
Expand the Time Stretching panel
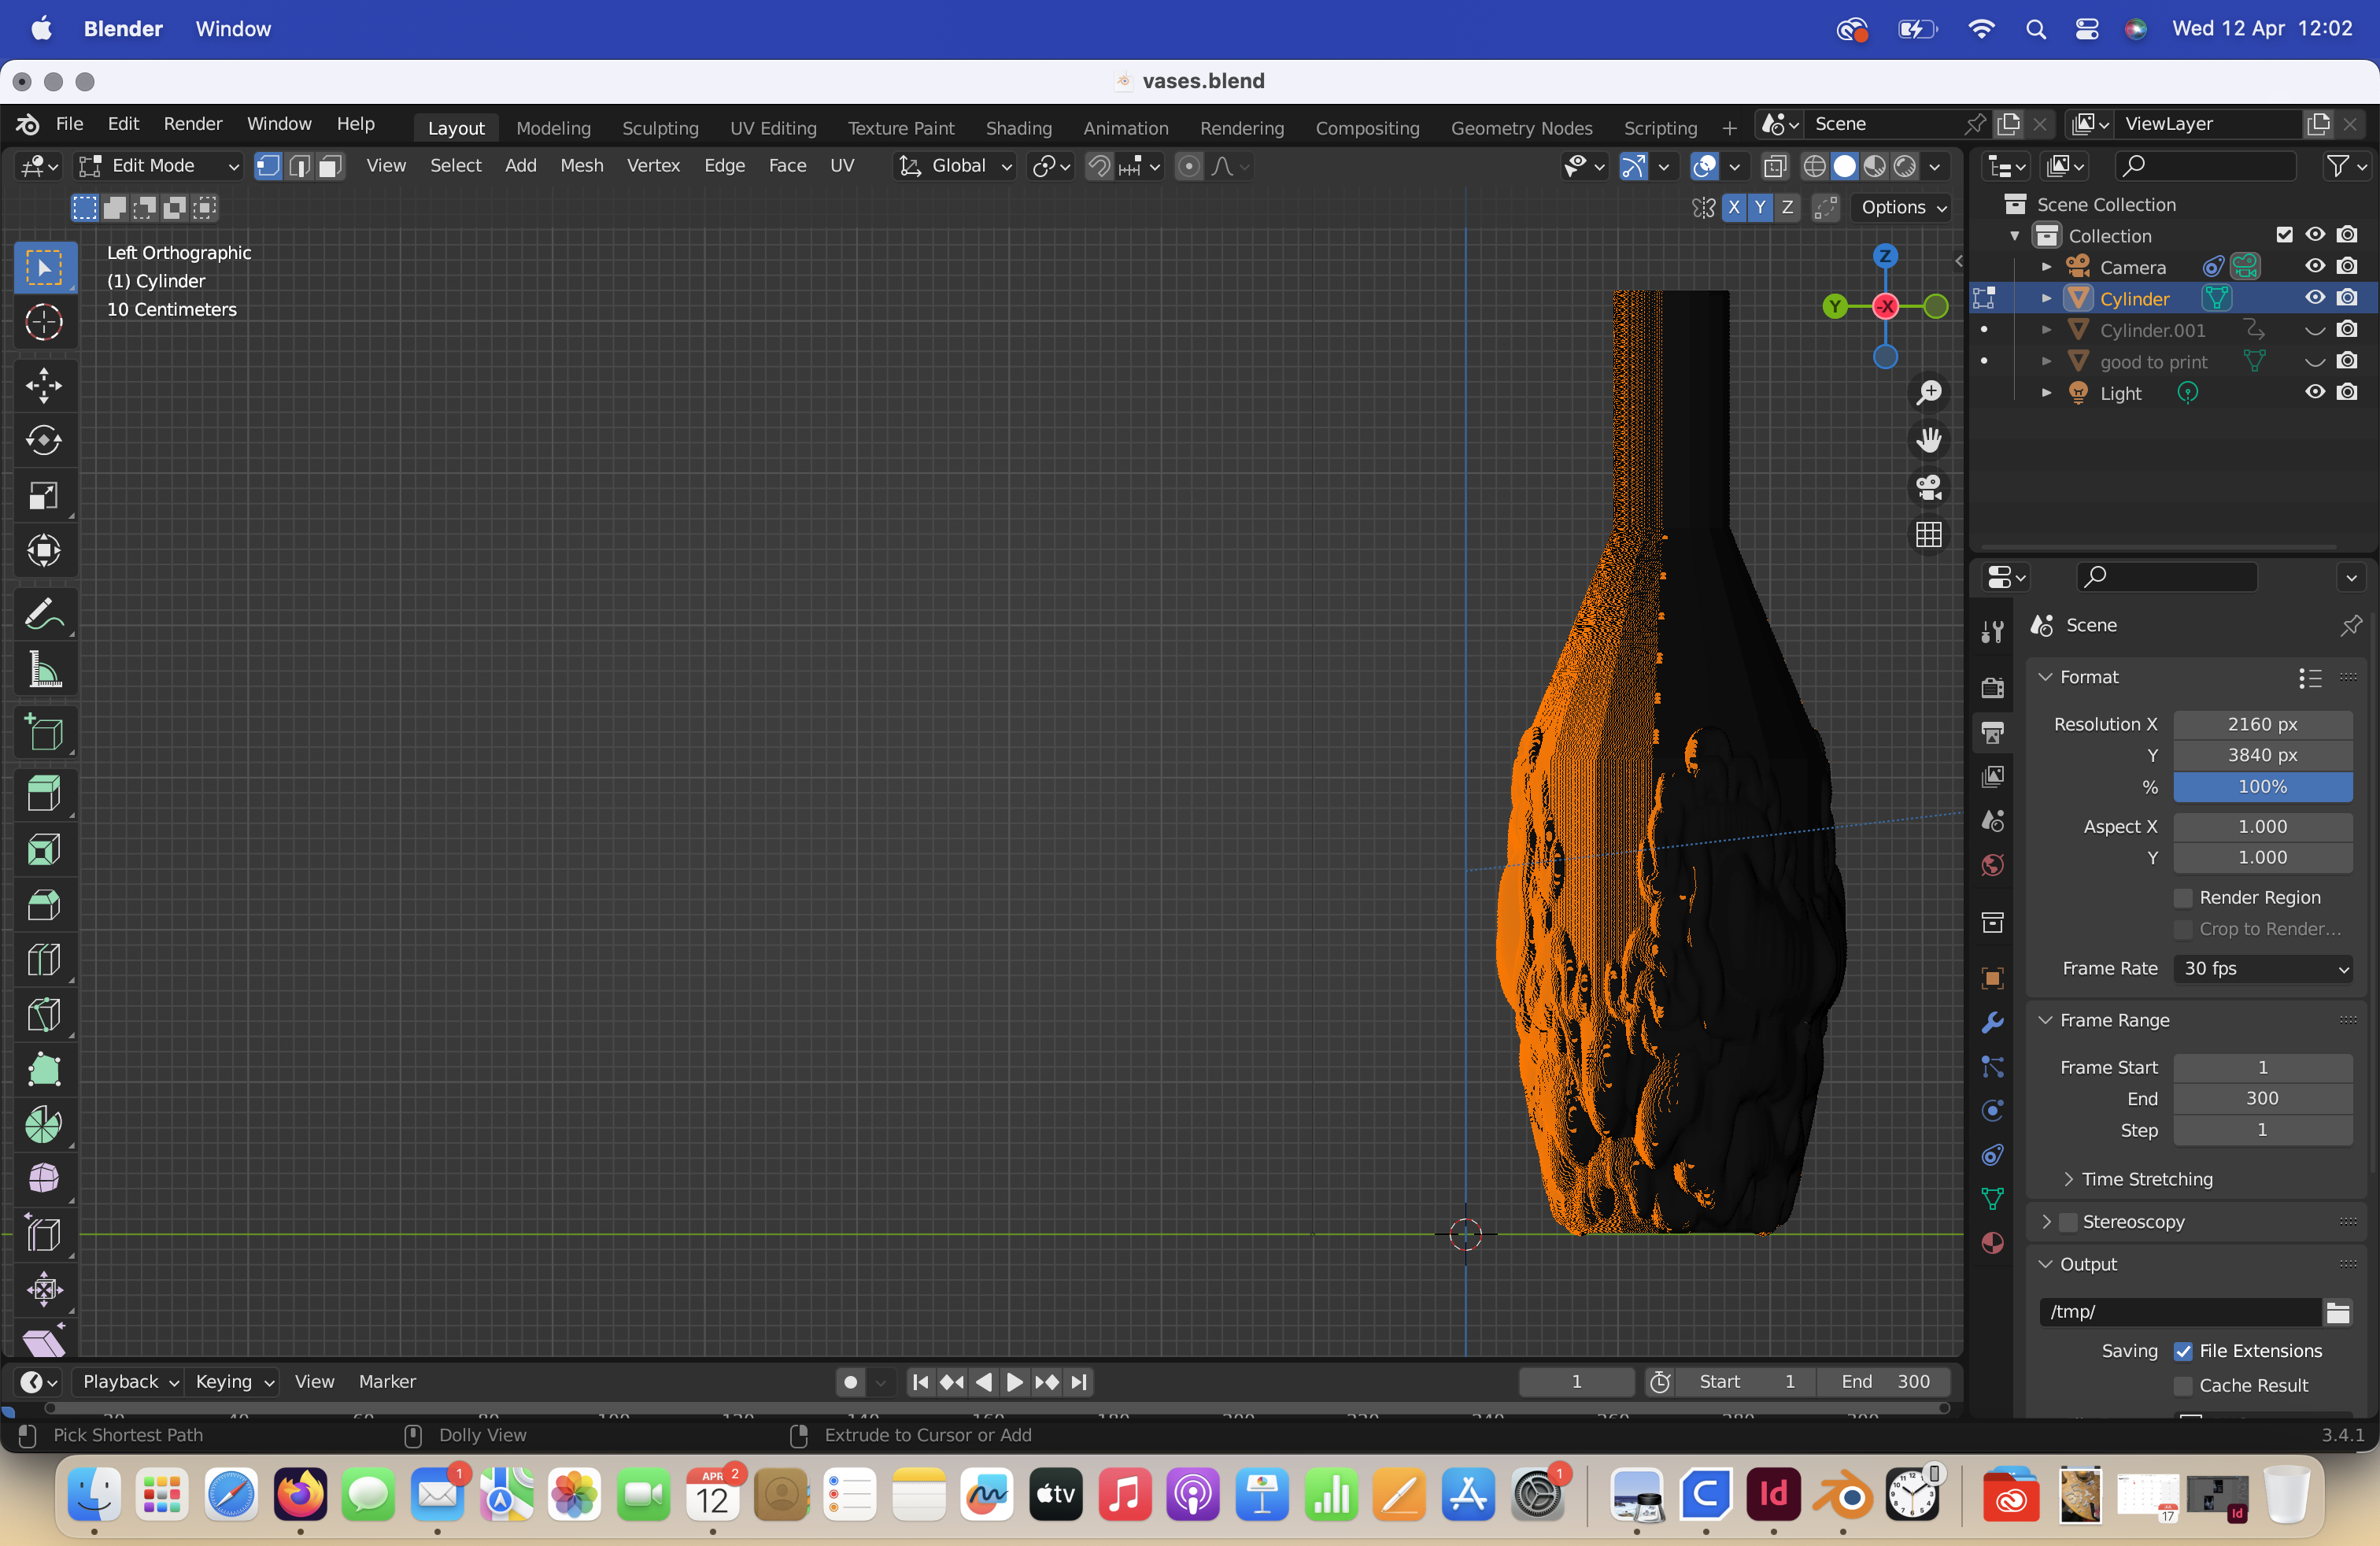2146,1179
